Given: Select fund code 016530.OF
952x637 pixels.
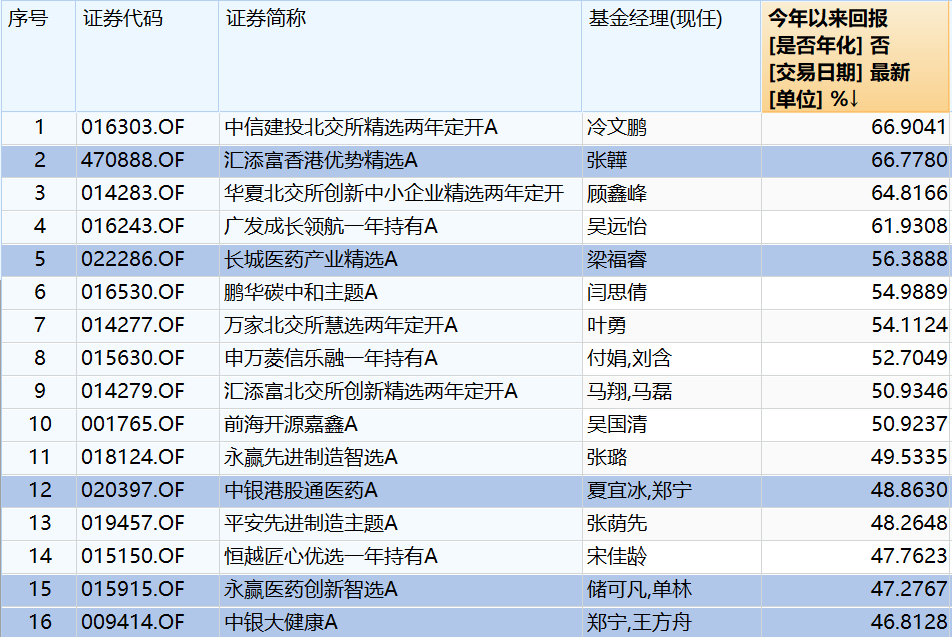Looking at the screenshot, I should [133, 292].
